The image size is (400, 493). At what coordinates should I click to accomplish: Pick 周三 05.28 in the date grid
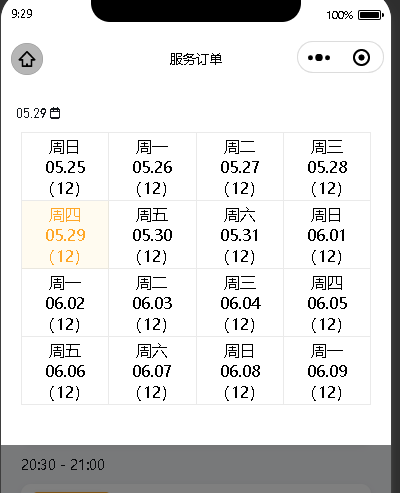[x=327, y=166]
